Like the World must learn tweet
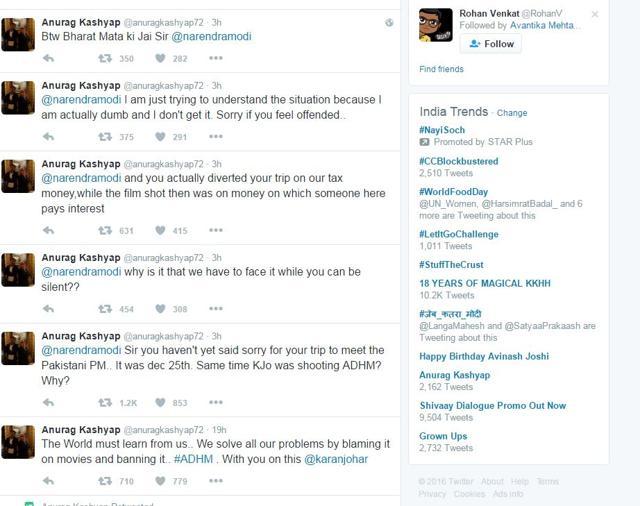 pyautogui.click(x=160, y=481)
